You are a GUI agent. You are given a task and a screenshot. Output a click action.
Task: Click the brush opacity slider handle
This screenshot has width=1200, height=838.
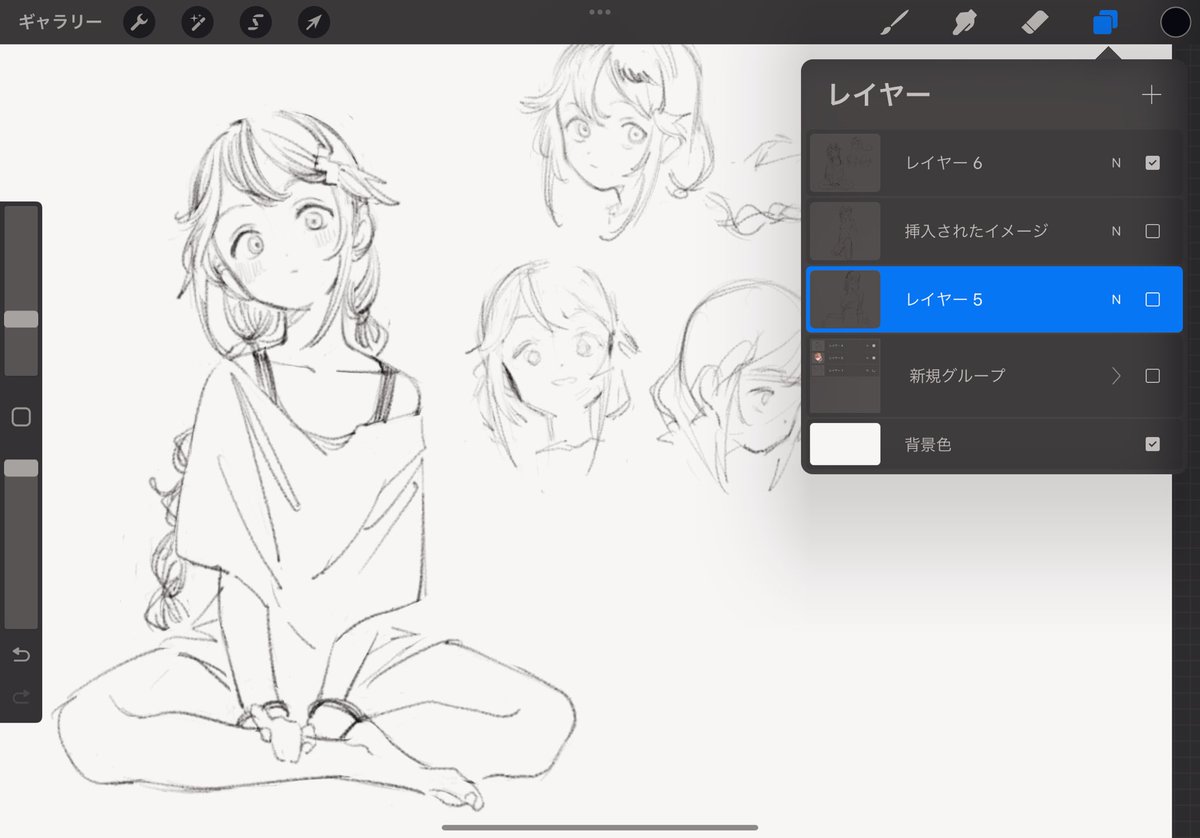(21, 468)
